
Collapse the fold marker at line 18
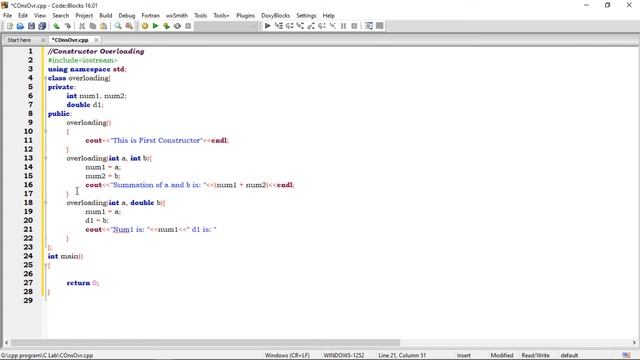45,202
